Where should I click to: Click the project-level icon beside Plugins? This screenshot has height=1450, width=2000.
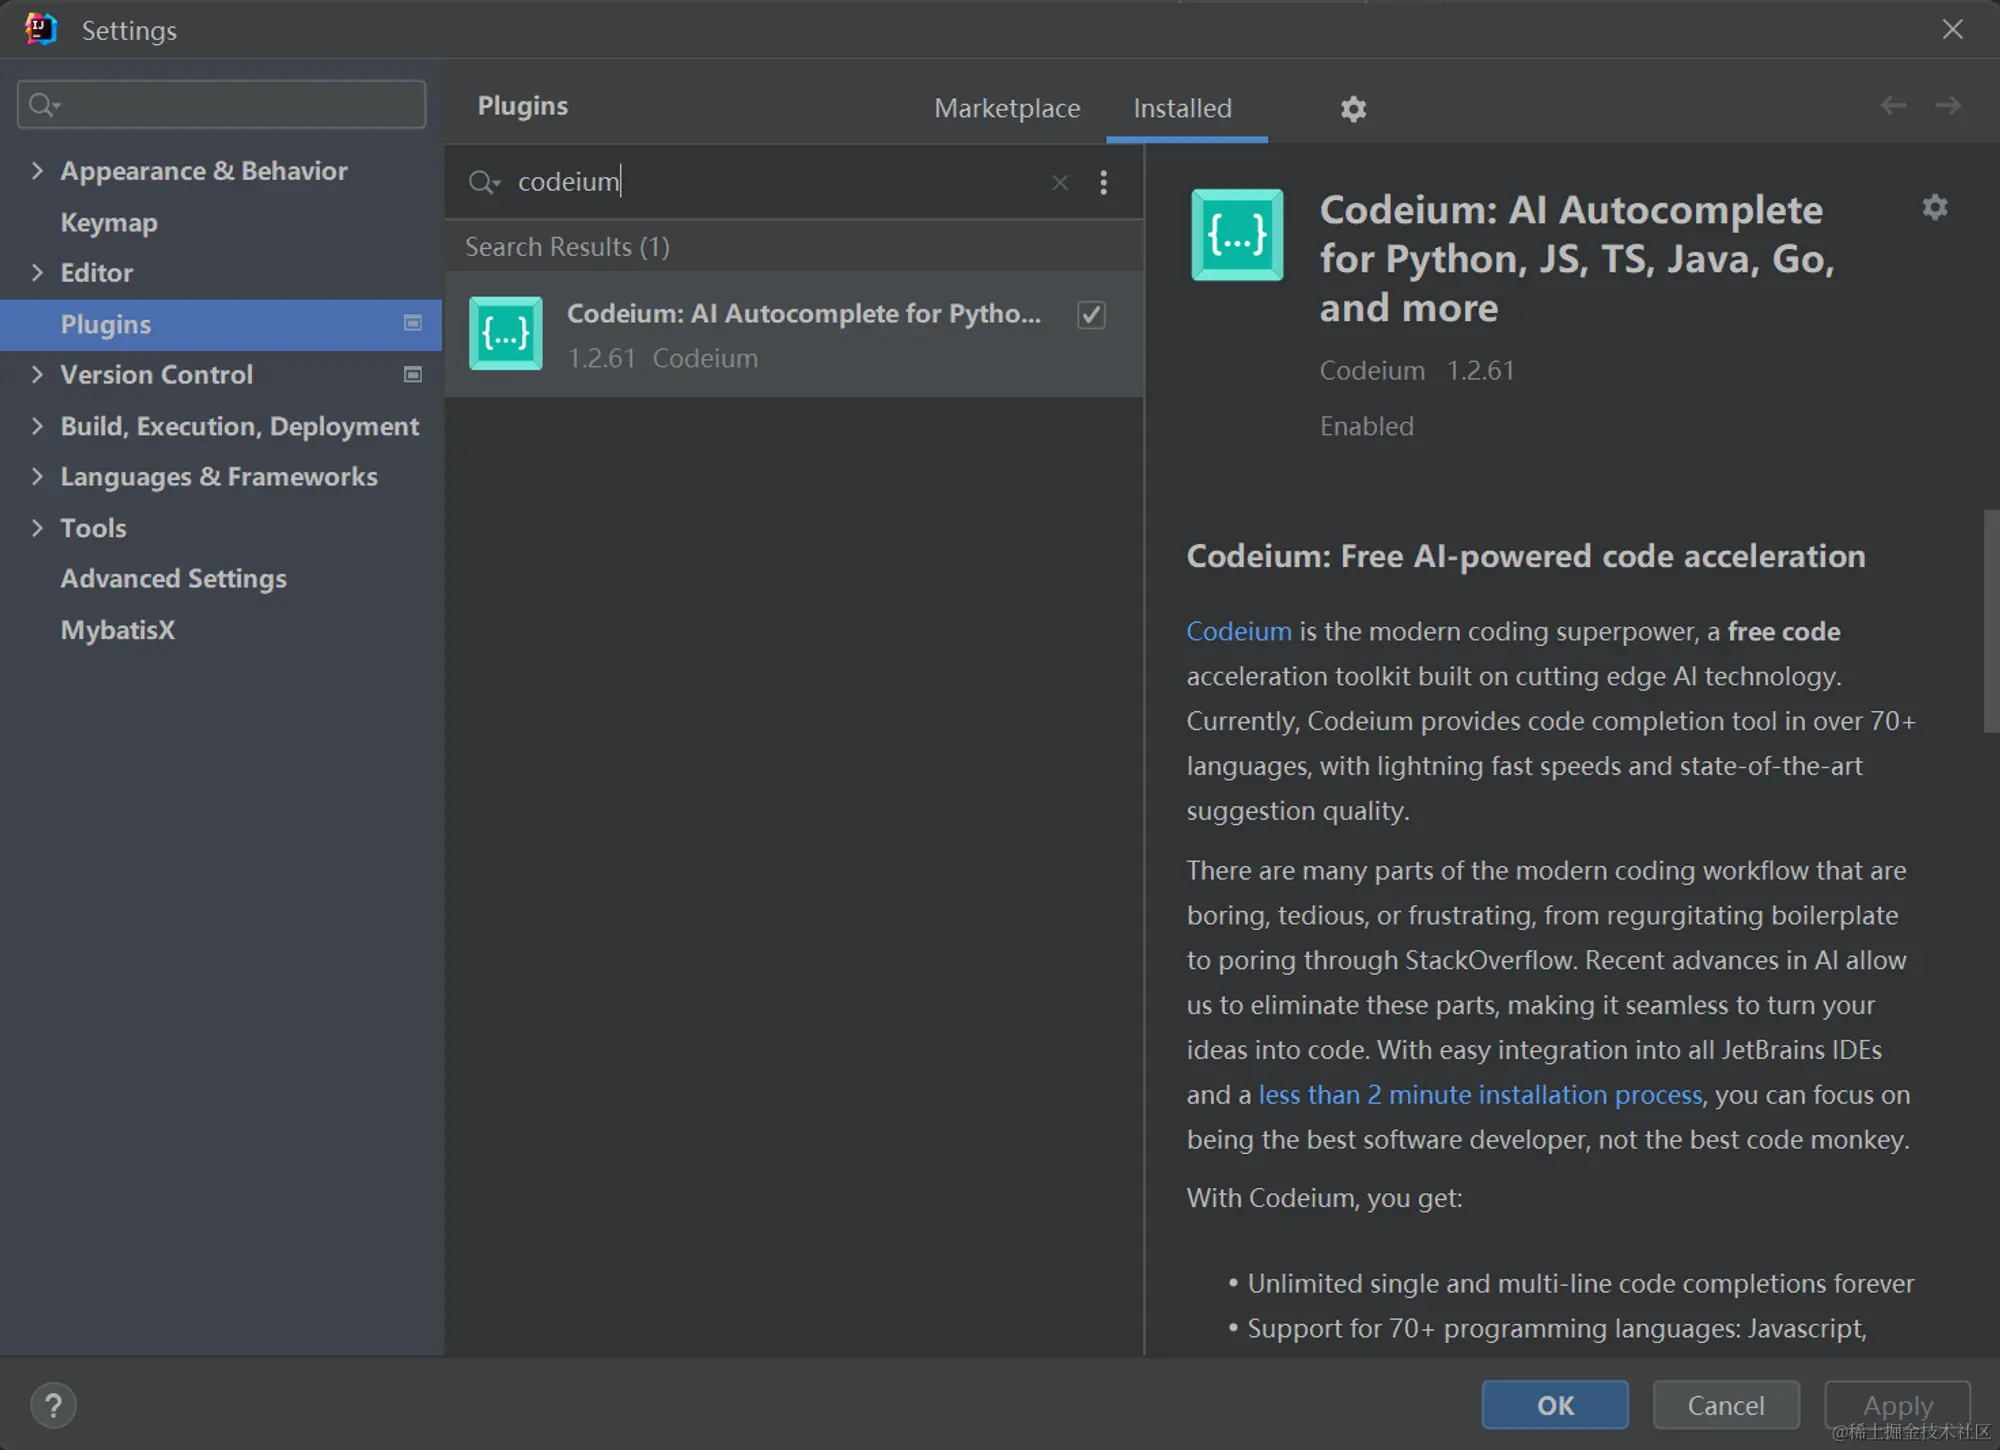(x=412, y=323)
